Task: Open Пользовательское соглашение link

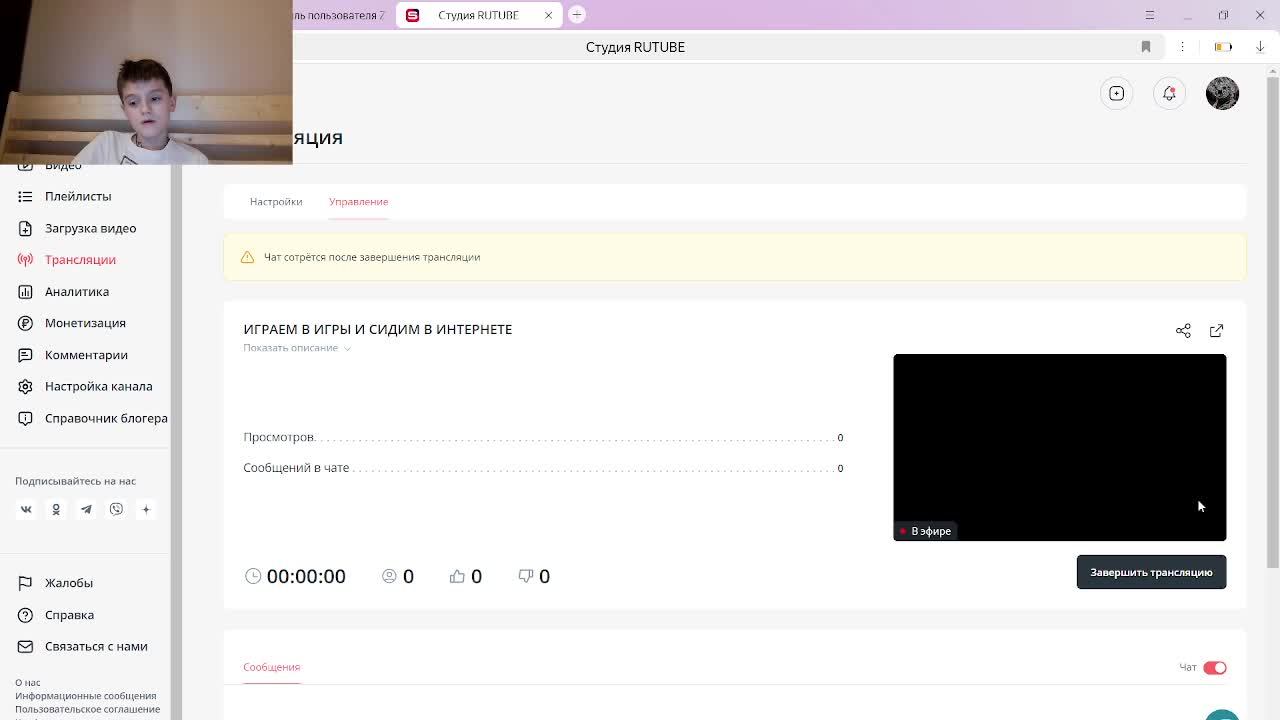Action: pos(87,709)
